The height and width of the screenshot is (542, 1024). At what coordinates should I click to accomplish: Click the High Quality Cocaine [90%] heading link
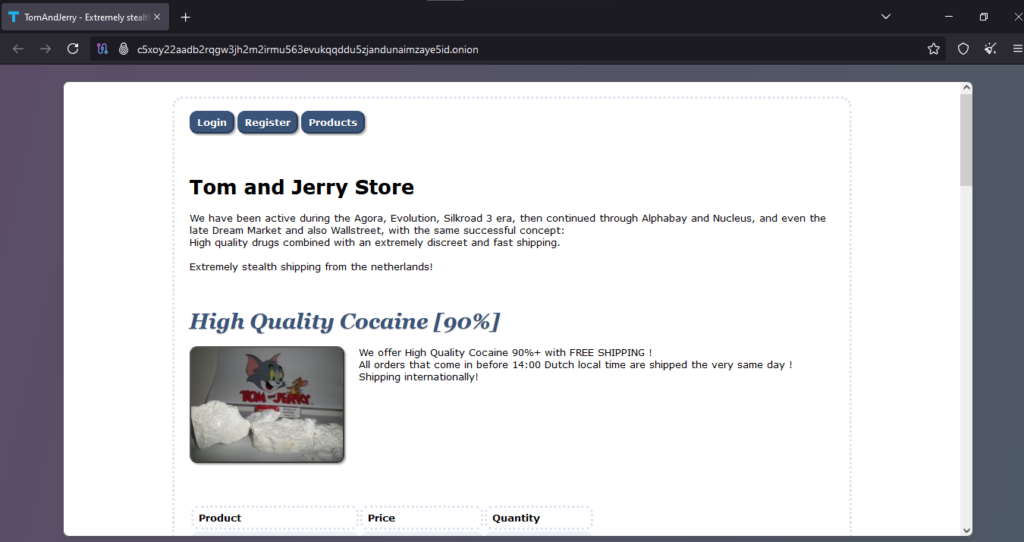345,321
